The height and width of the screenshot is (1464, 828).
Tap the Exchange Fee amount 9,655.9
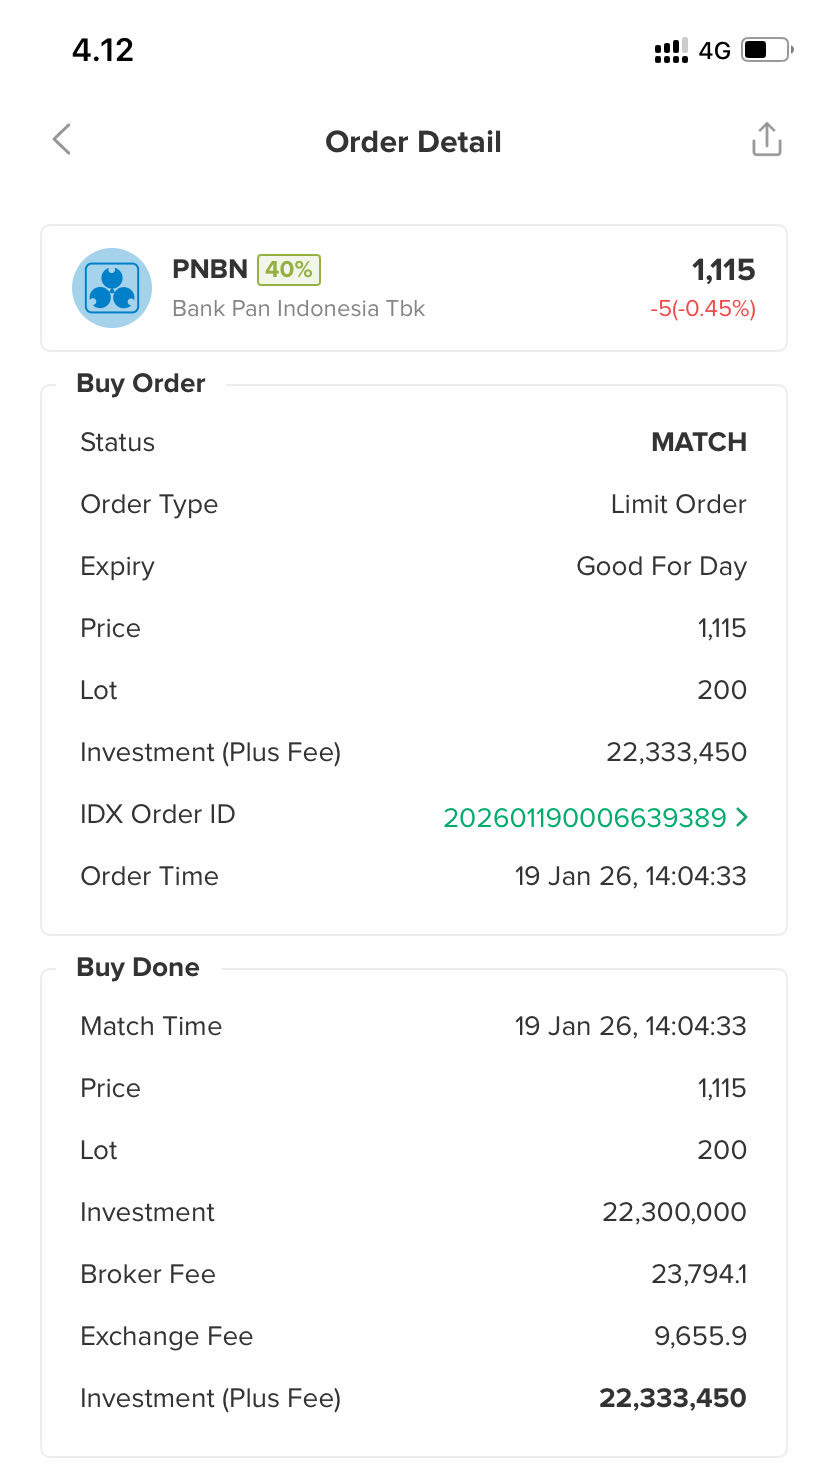coord(700,1336)
